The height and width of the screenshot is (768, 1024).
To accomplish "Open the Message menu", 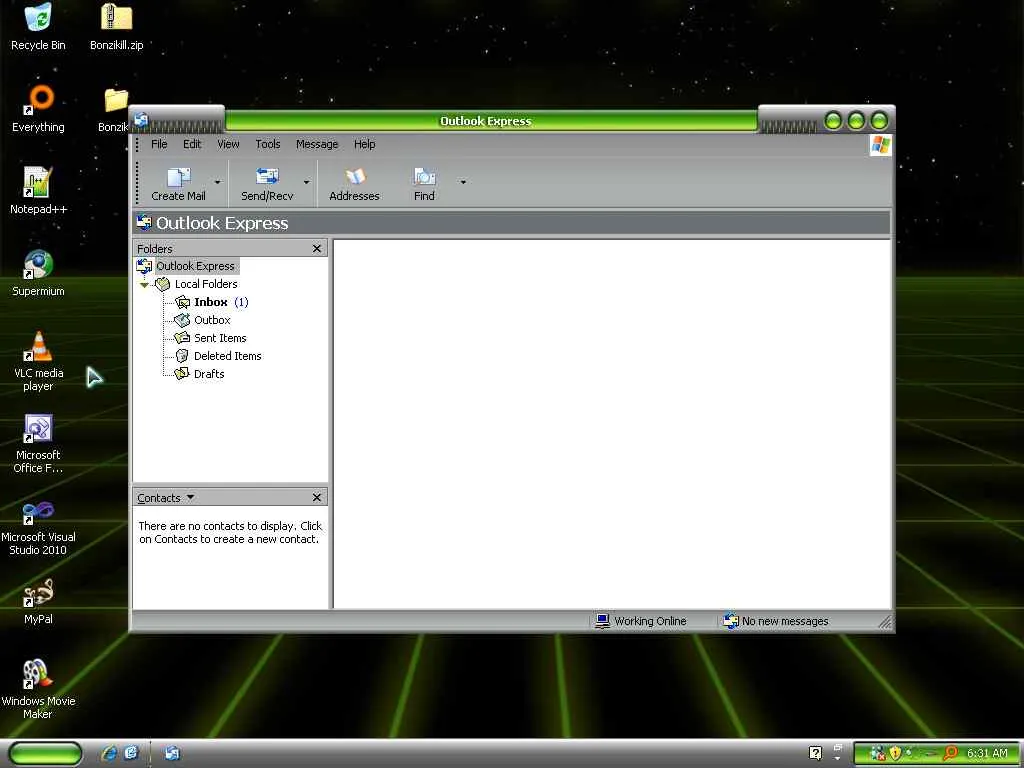I will 317,144.
